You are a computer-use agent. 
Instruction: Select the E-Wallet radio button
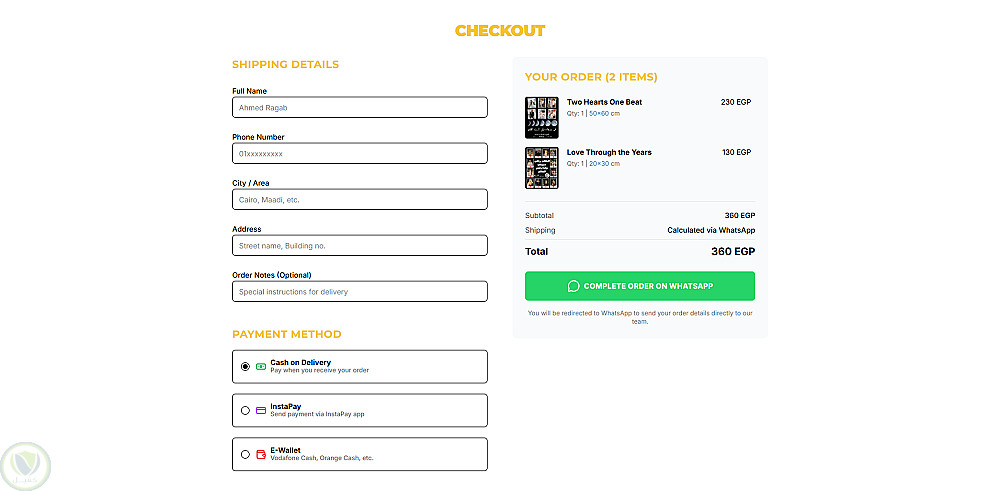(x=245, y=454)
